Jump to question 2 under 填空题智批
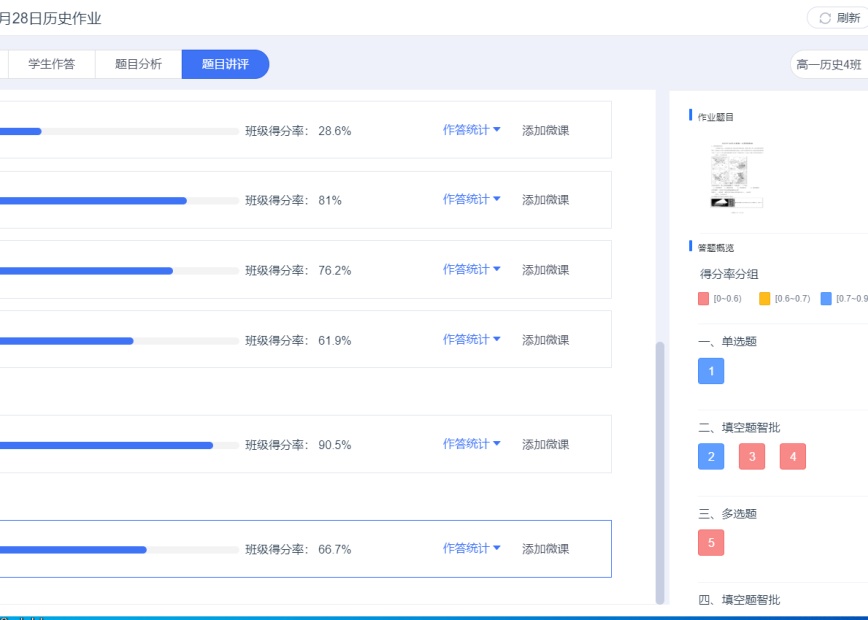The width and height of the screenshot is (868, 620). [711, 457]
